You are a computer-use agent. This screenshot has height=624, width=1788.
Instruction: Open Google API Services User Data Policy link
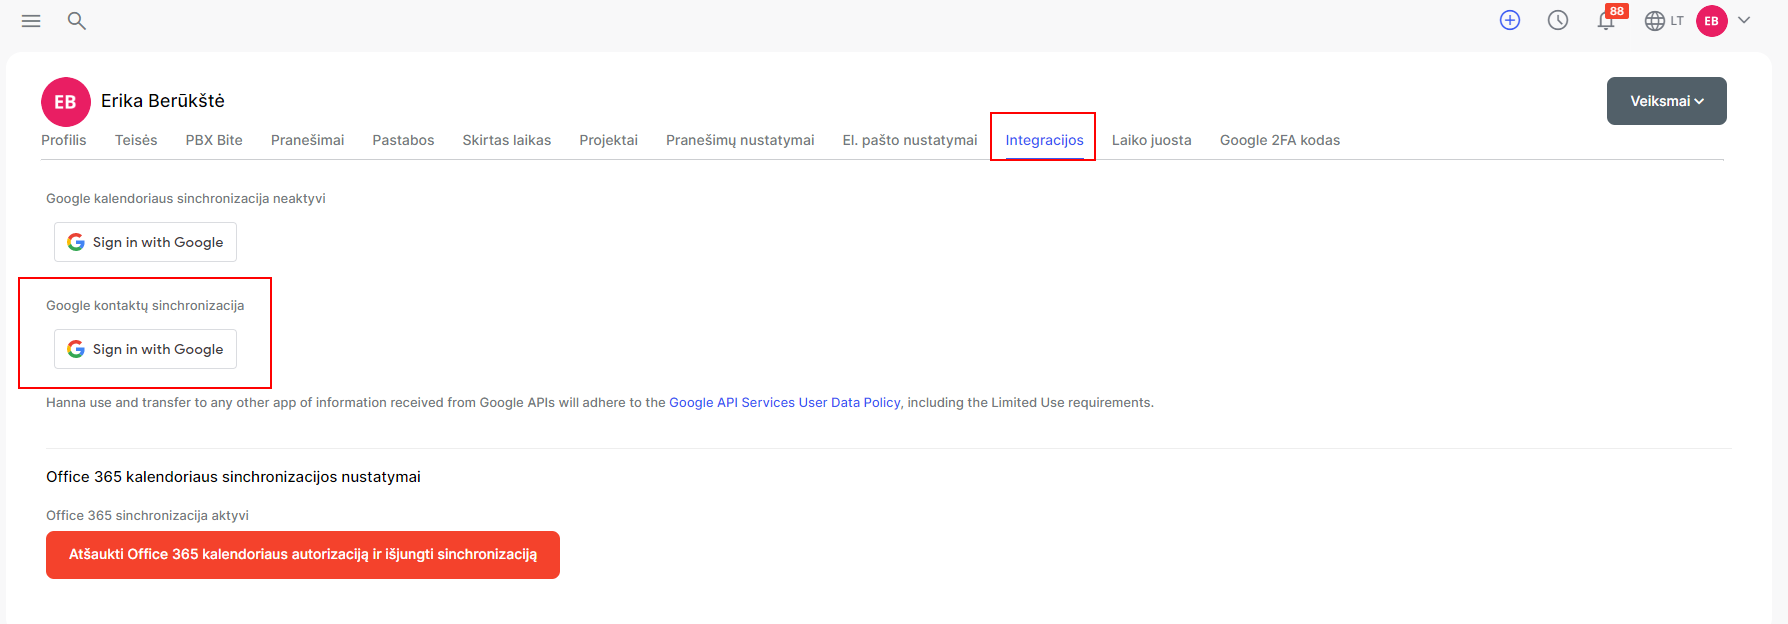pos(785,403)
